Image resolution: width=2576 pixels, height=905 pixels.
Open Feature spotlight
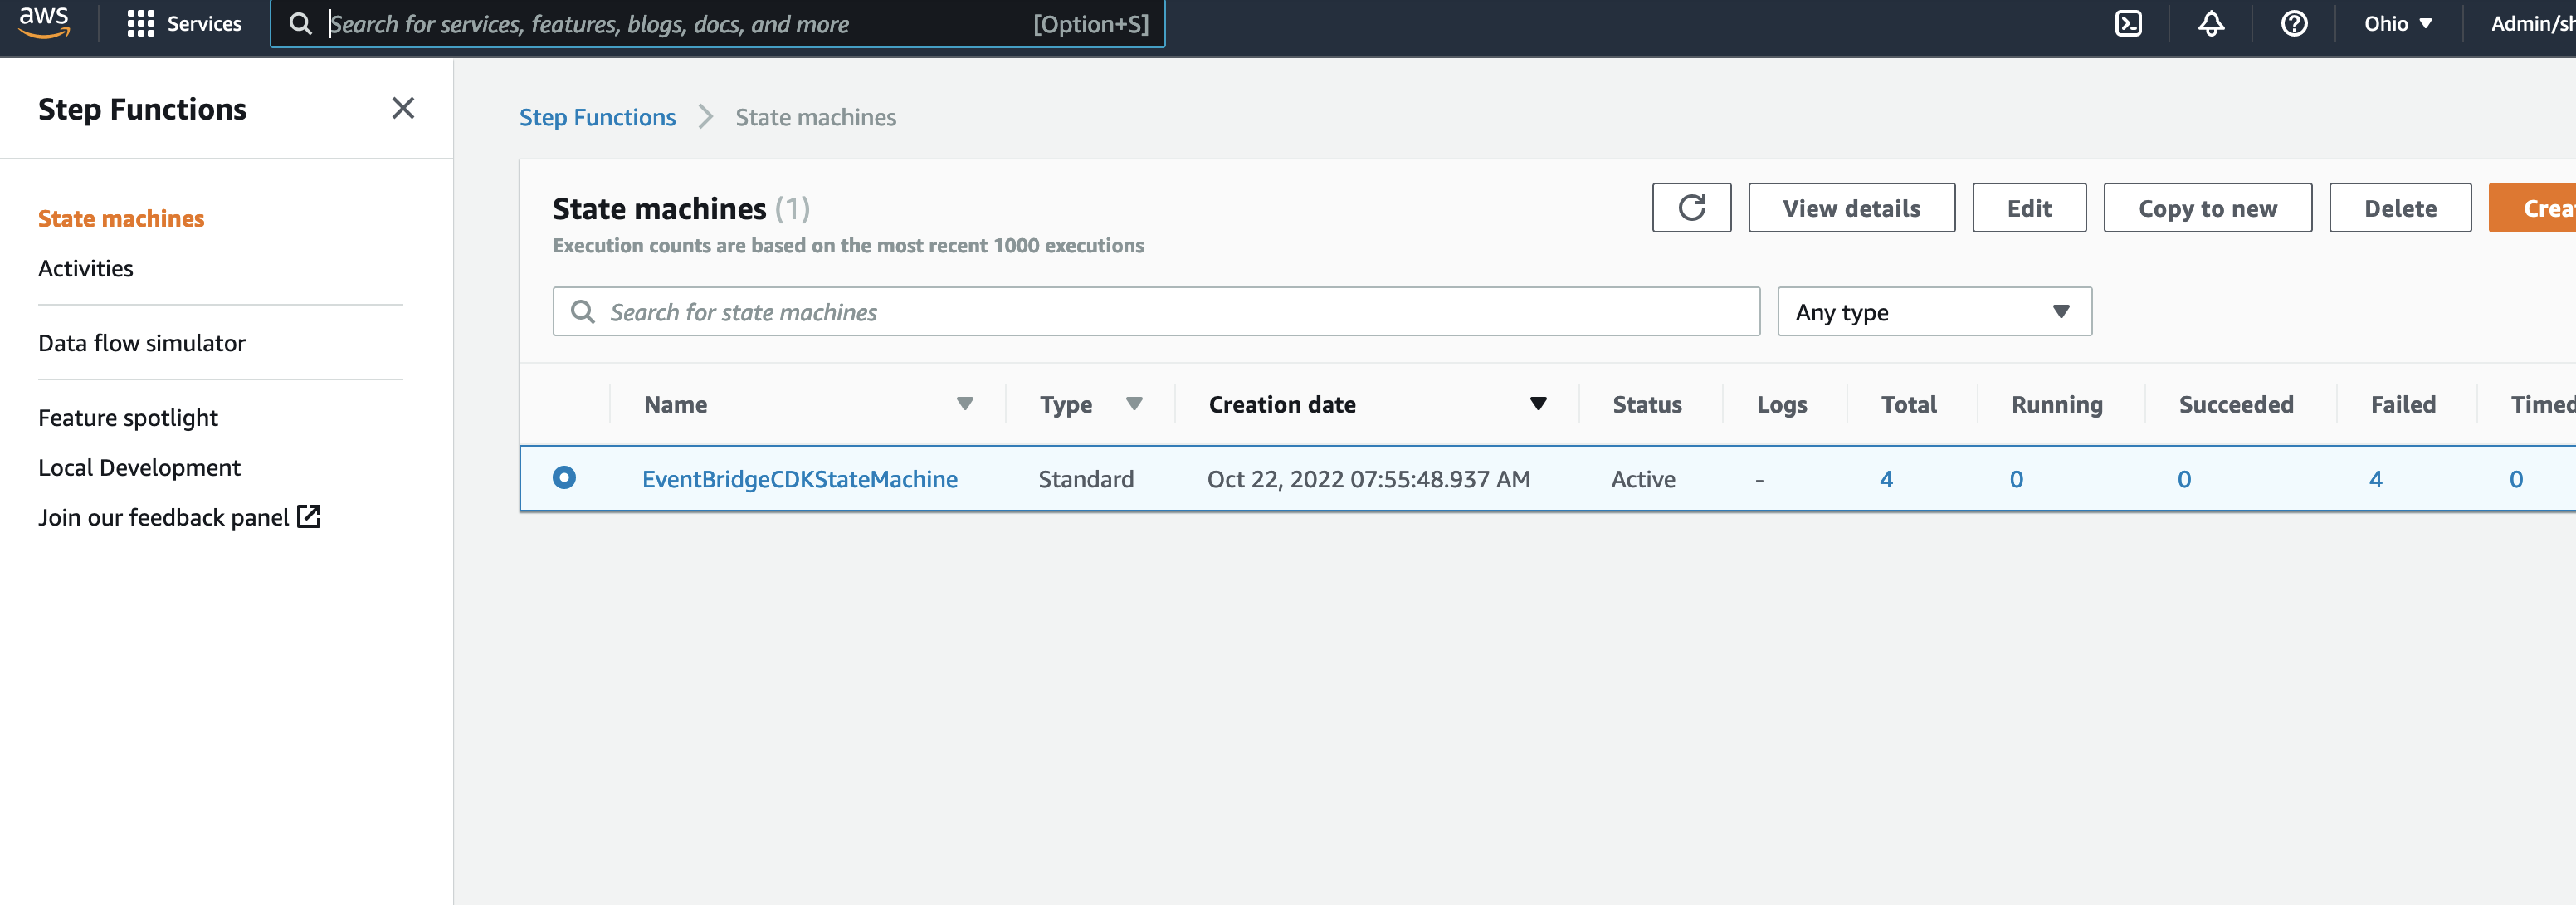coord(128,418)
